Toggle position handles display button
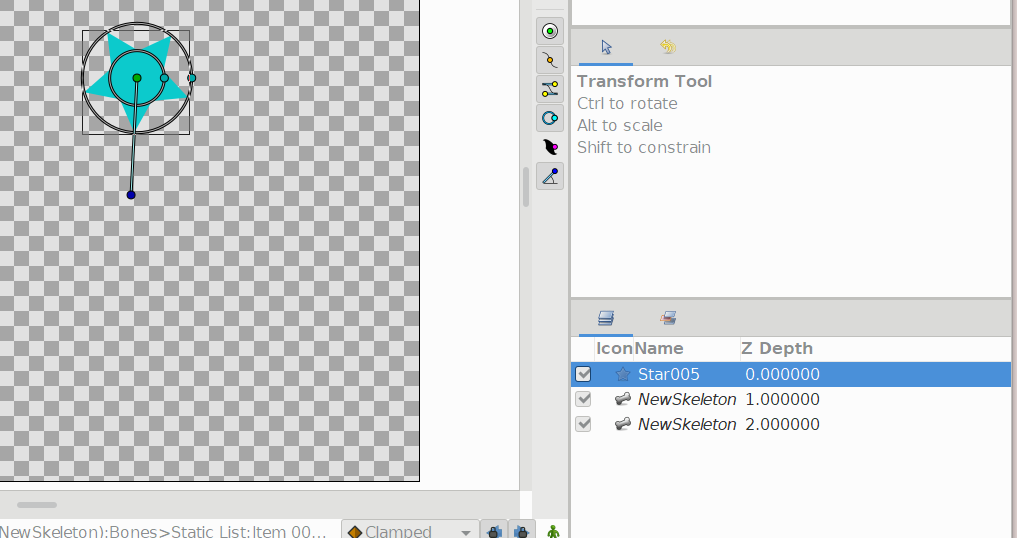1017x538 pixels. tap(550, 31)
